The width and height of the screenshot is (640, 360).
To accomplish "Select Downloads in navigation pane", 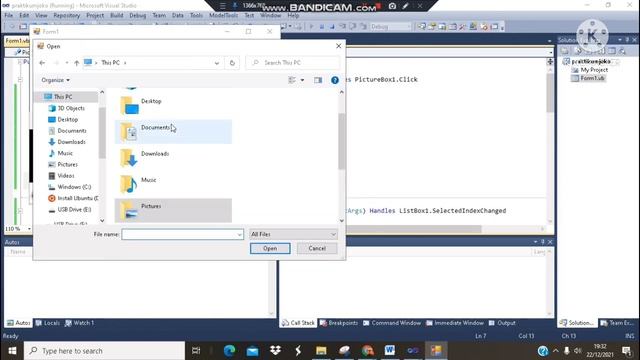I will pyautogui.click(x=71, y=142).
